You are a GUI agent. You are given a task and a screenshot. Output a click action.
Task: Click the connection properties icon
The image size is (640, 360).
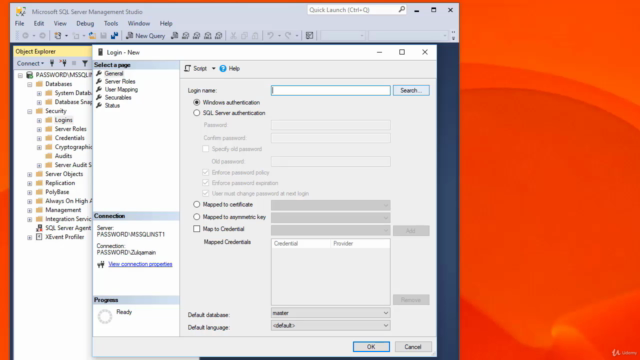tap(101, 264)
